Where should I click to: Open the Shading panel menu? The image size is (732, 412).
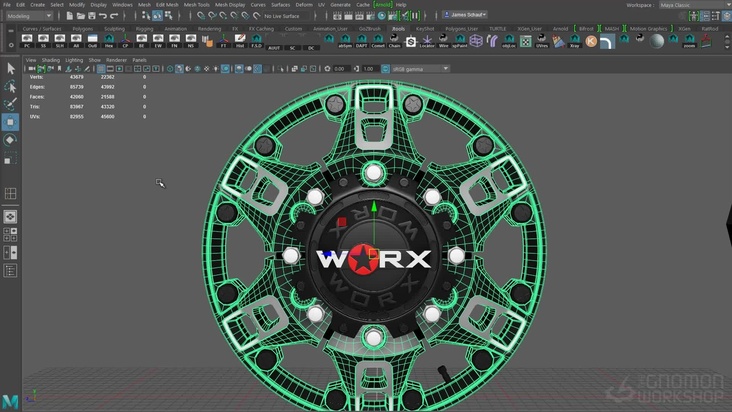tap(50, 60)
